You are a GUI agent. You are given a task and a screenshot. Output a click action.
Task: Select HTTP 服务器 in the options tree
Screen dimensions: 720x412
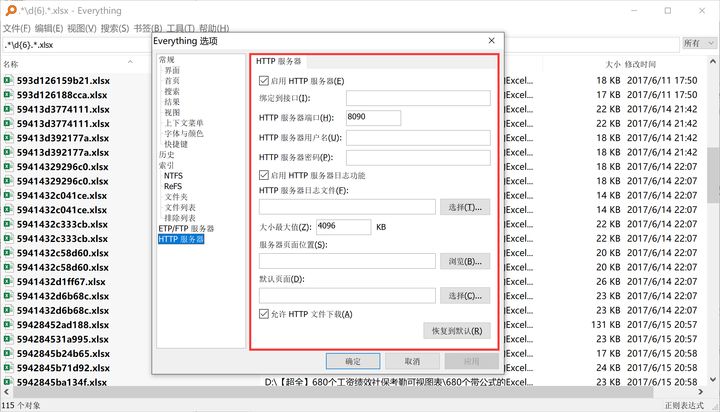(x=181, y=239)
